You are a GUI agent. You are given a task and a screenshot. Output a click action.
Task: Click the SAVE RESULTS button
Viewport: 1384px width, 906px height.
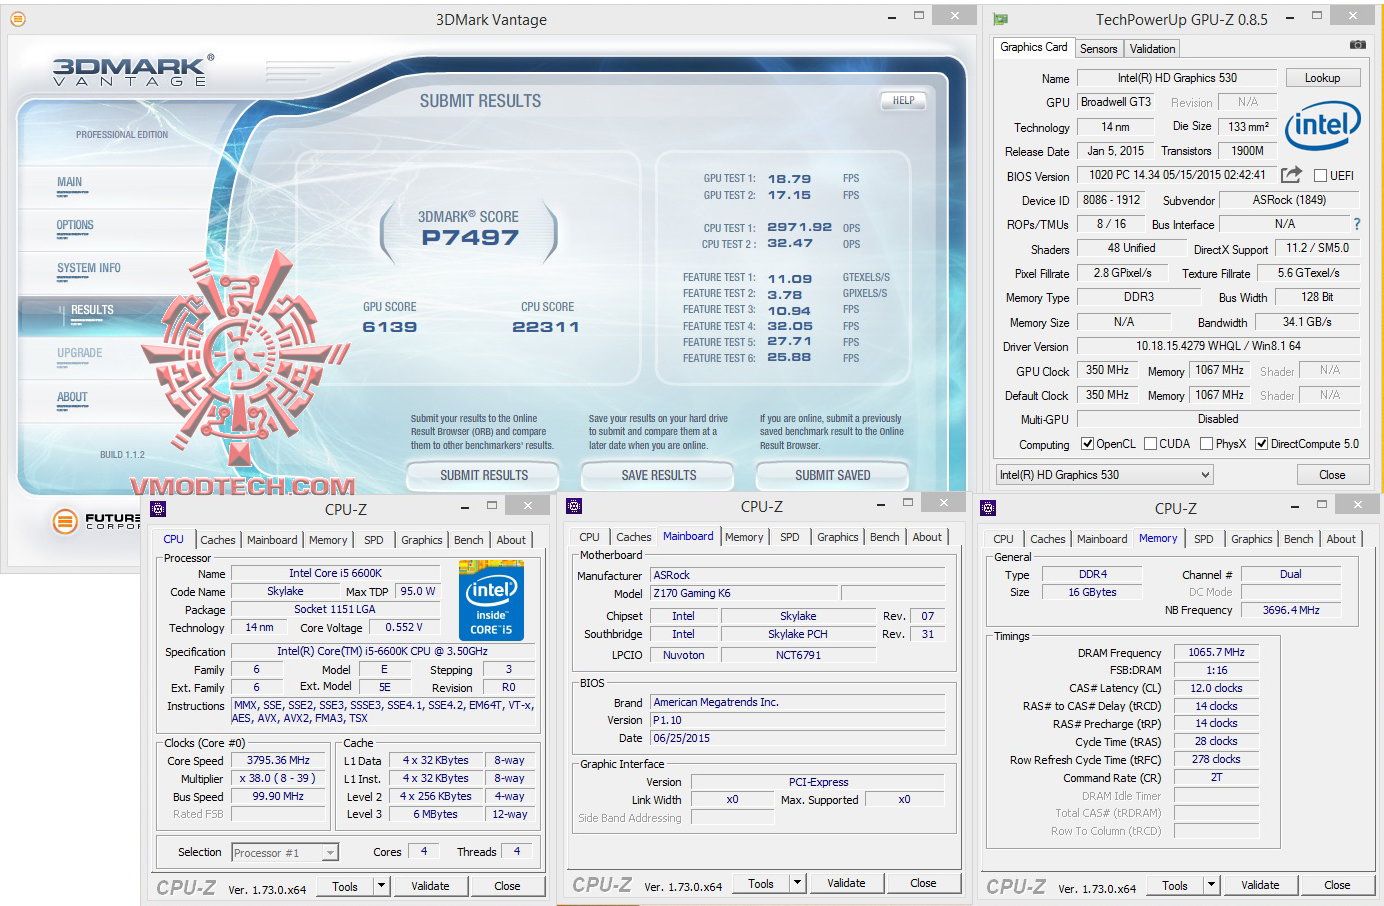(x=658, y=475)
